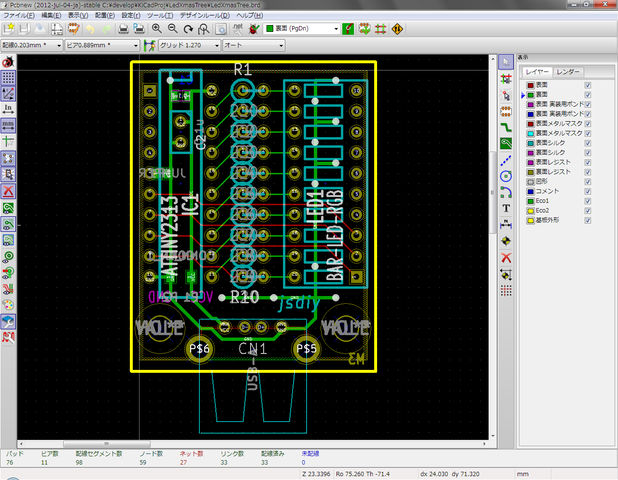Open the grid 1.270 dropdown
618x480 pixels.
click(189, 45)
